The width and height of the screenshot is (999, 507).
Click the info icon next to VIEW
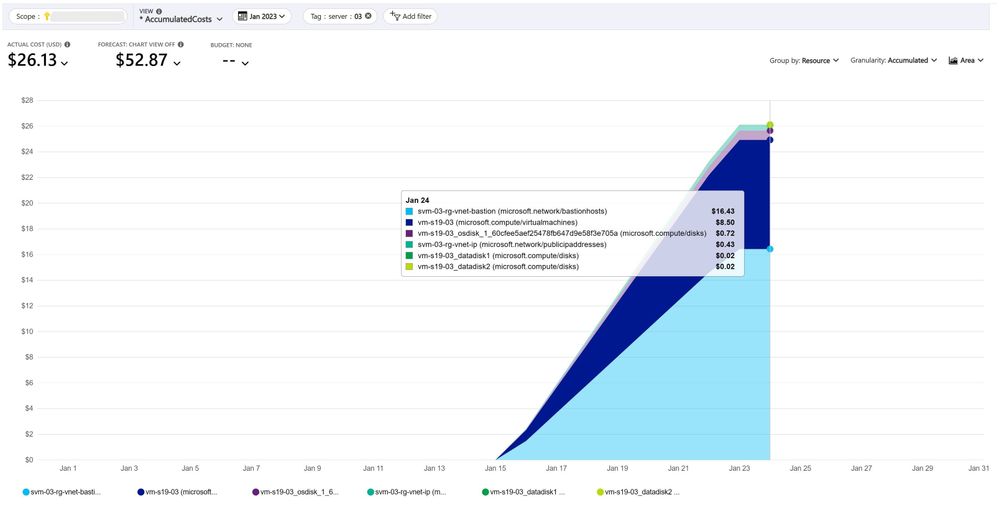(x=159, y=11)
